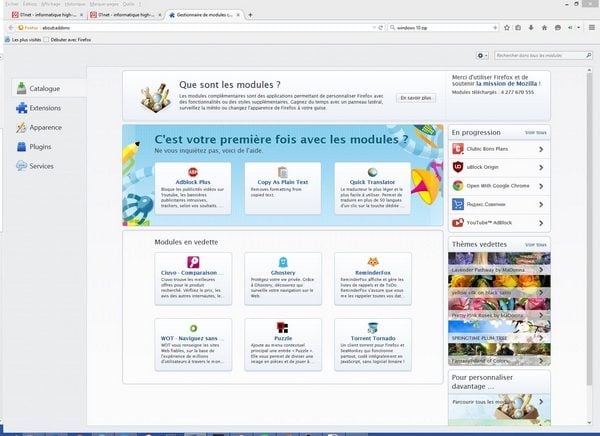Open Parcourir tous les modules arrow
The image size is (600, 436).
click(x=541, y=402)
